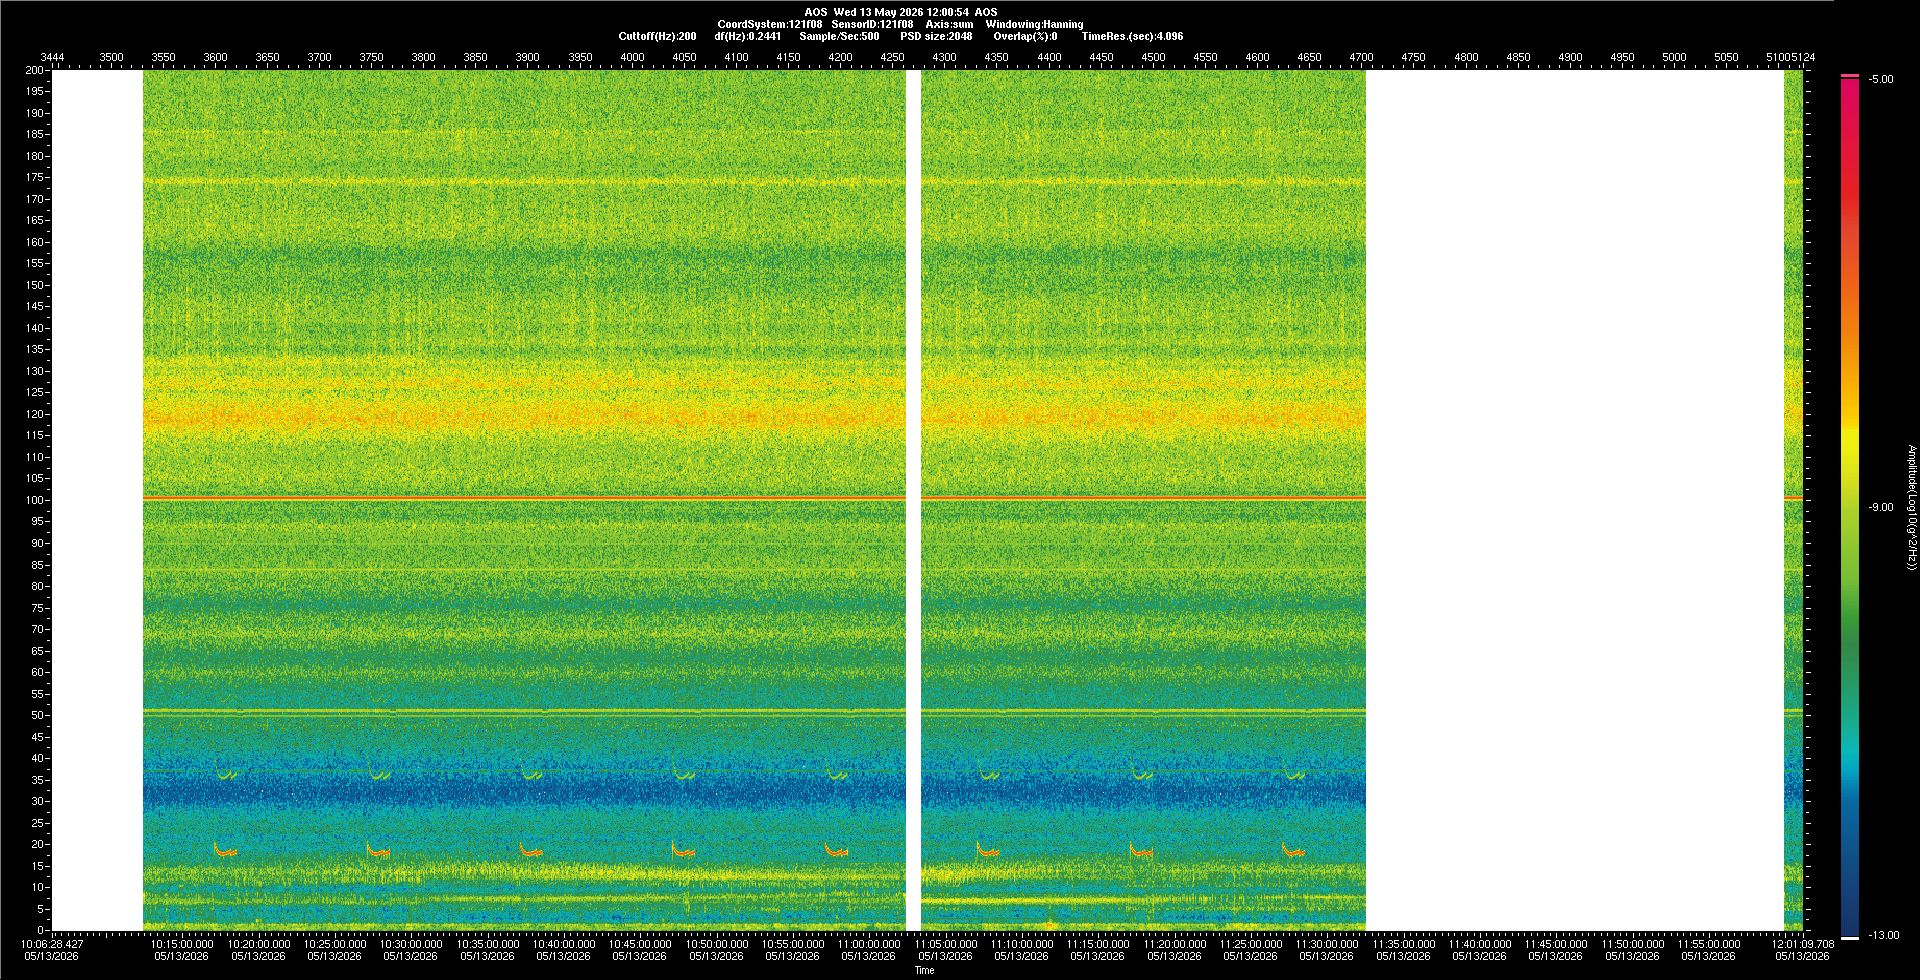Click the 12:01:09.708 end time label

1803,943
